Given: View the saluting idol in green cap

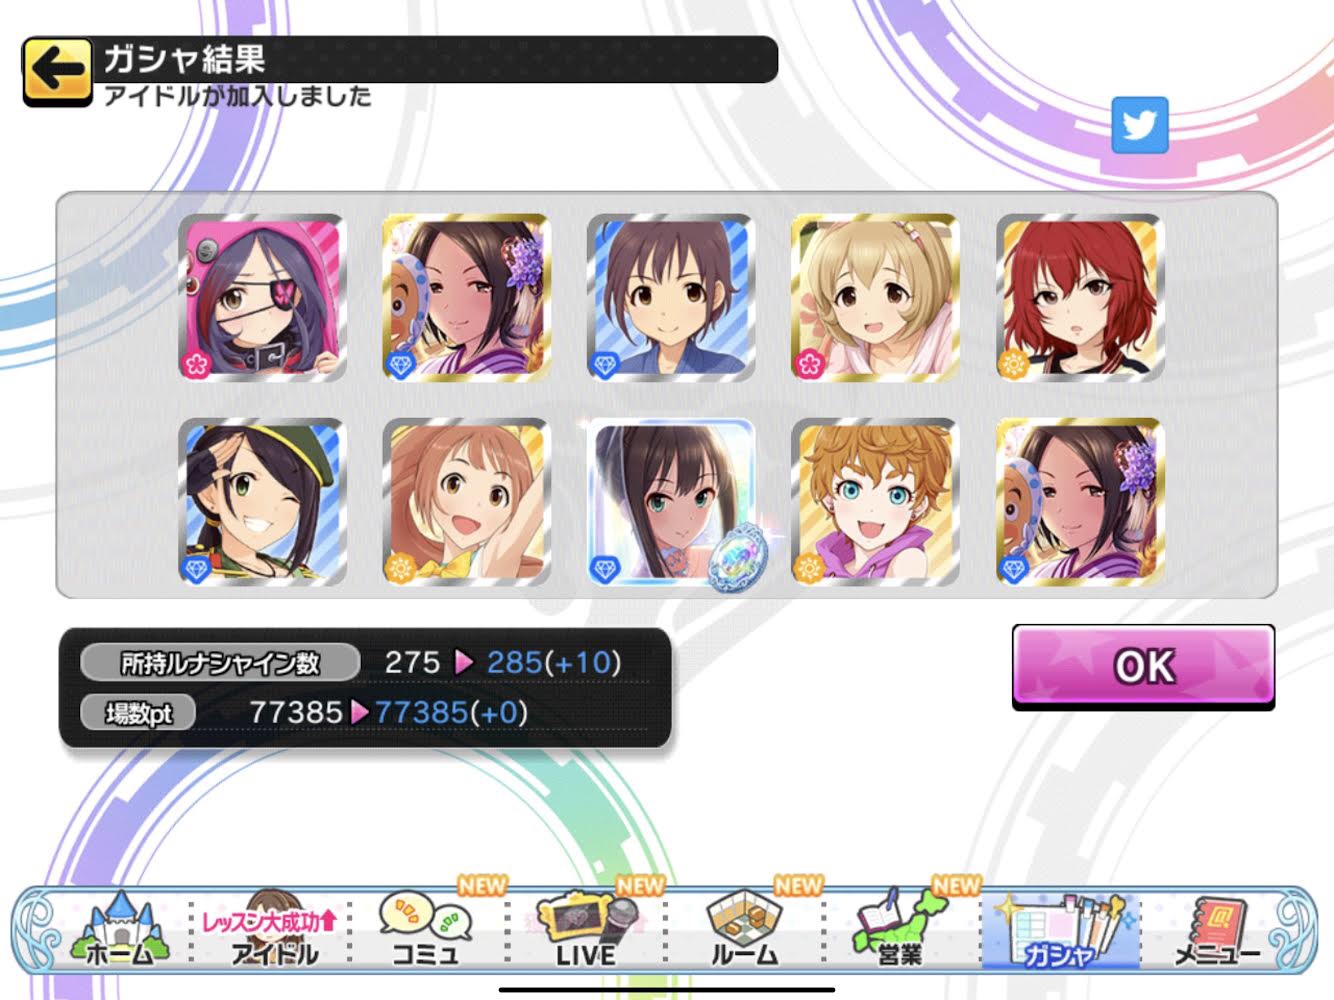Looking at the screenshot, I should click(262, 502).
